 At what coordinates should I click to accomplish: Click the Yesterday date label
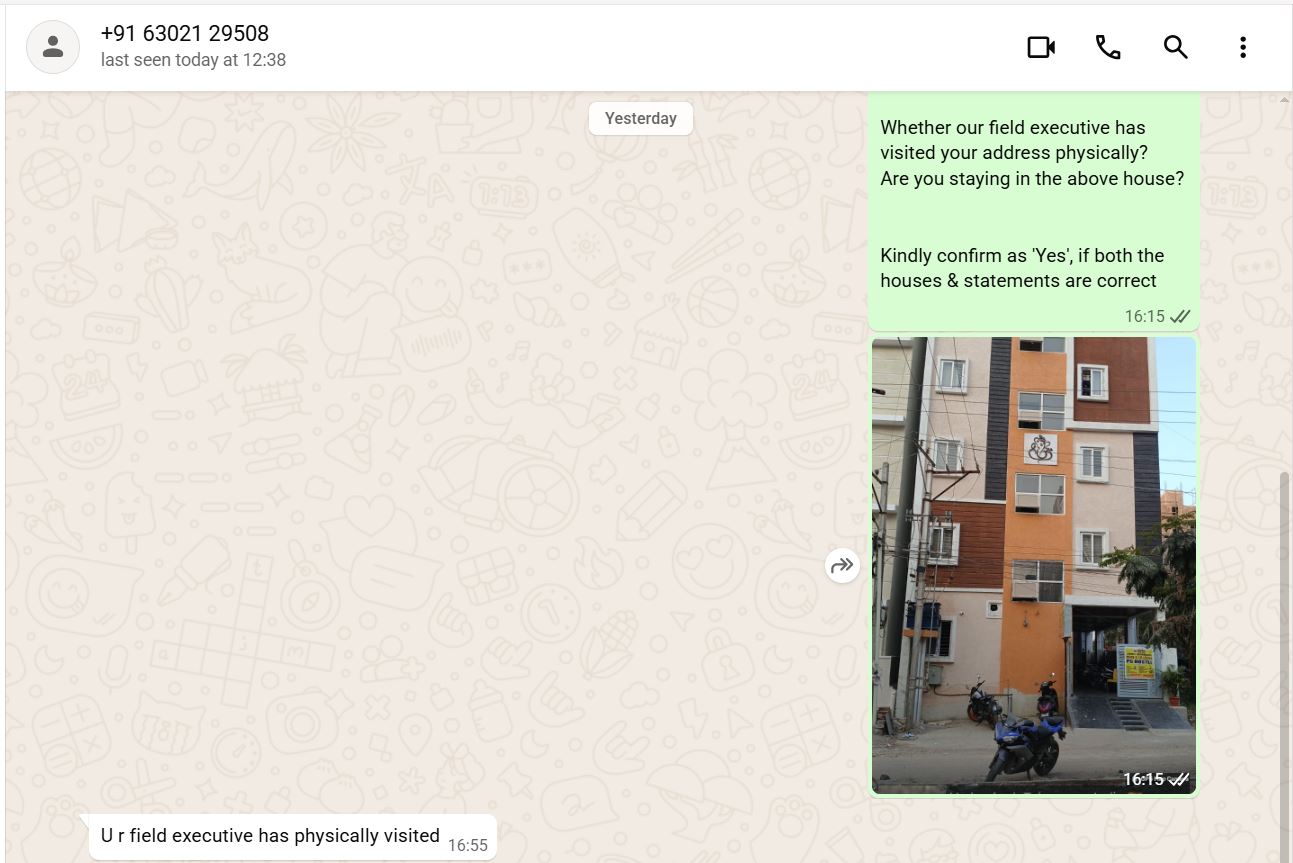tap(641, 118)
